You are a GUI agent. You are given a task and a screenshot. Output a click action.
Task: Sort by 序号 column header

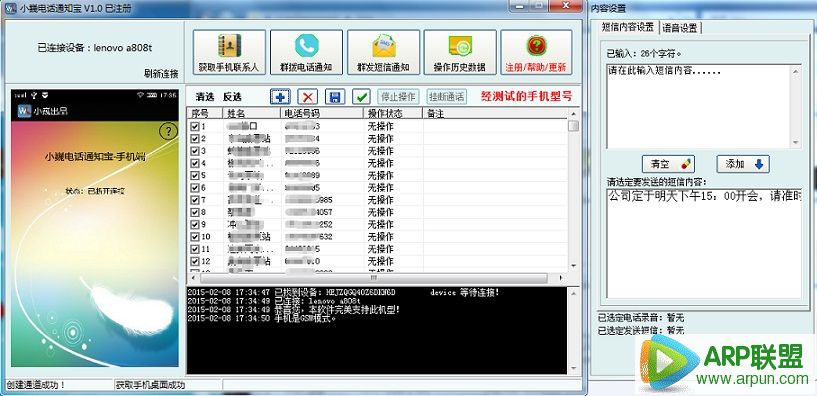[205, 113]
